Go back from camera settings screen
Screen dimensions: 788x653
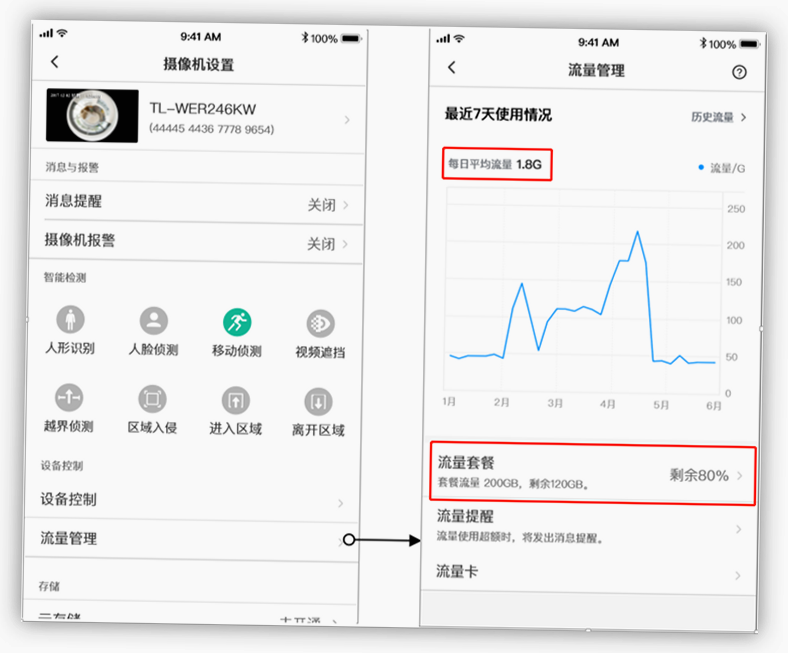tap(55, 62)
